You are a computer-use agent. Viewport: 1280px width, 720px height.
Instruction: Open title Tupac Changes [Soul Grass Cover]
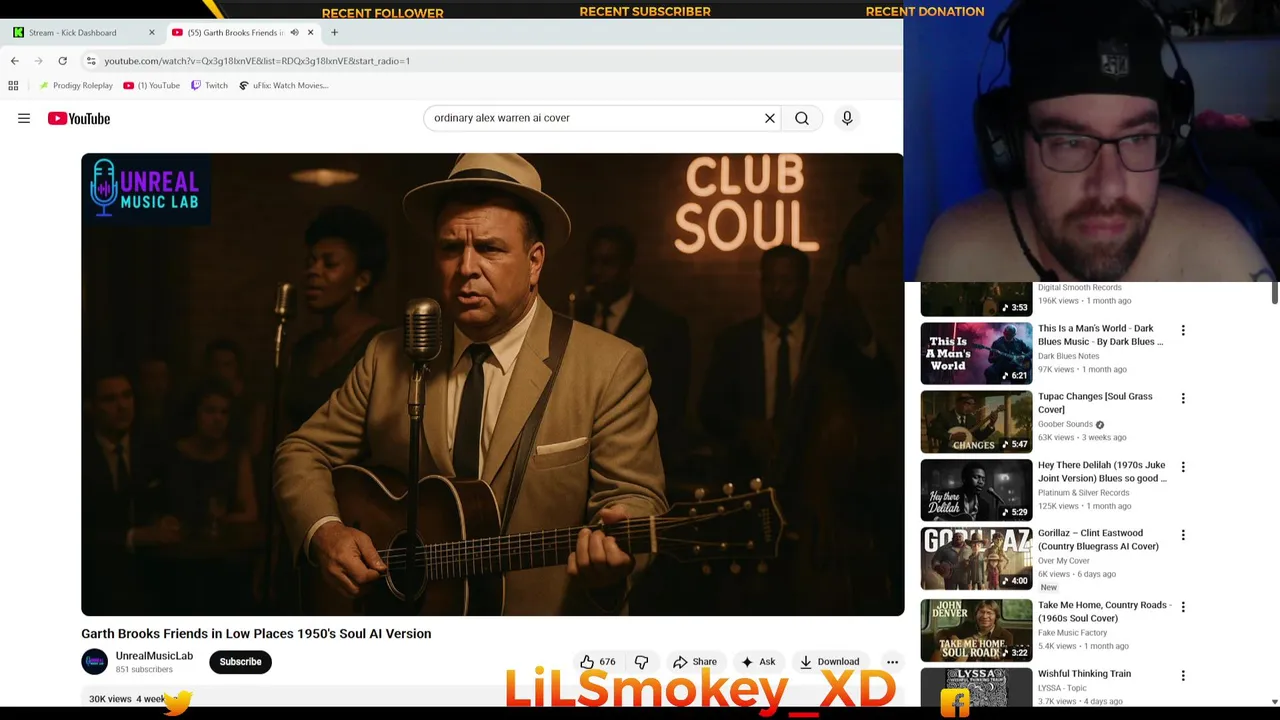pos(1095,403)
